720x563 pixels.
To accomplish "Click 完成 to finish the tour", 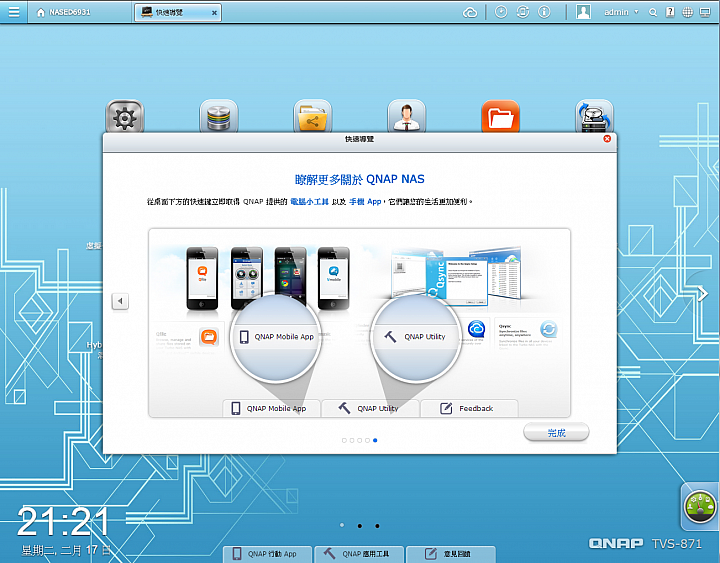I will point(556,433).
